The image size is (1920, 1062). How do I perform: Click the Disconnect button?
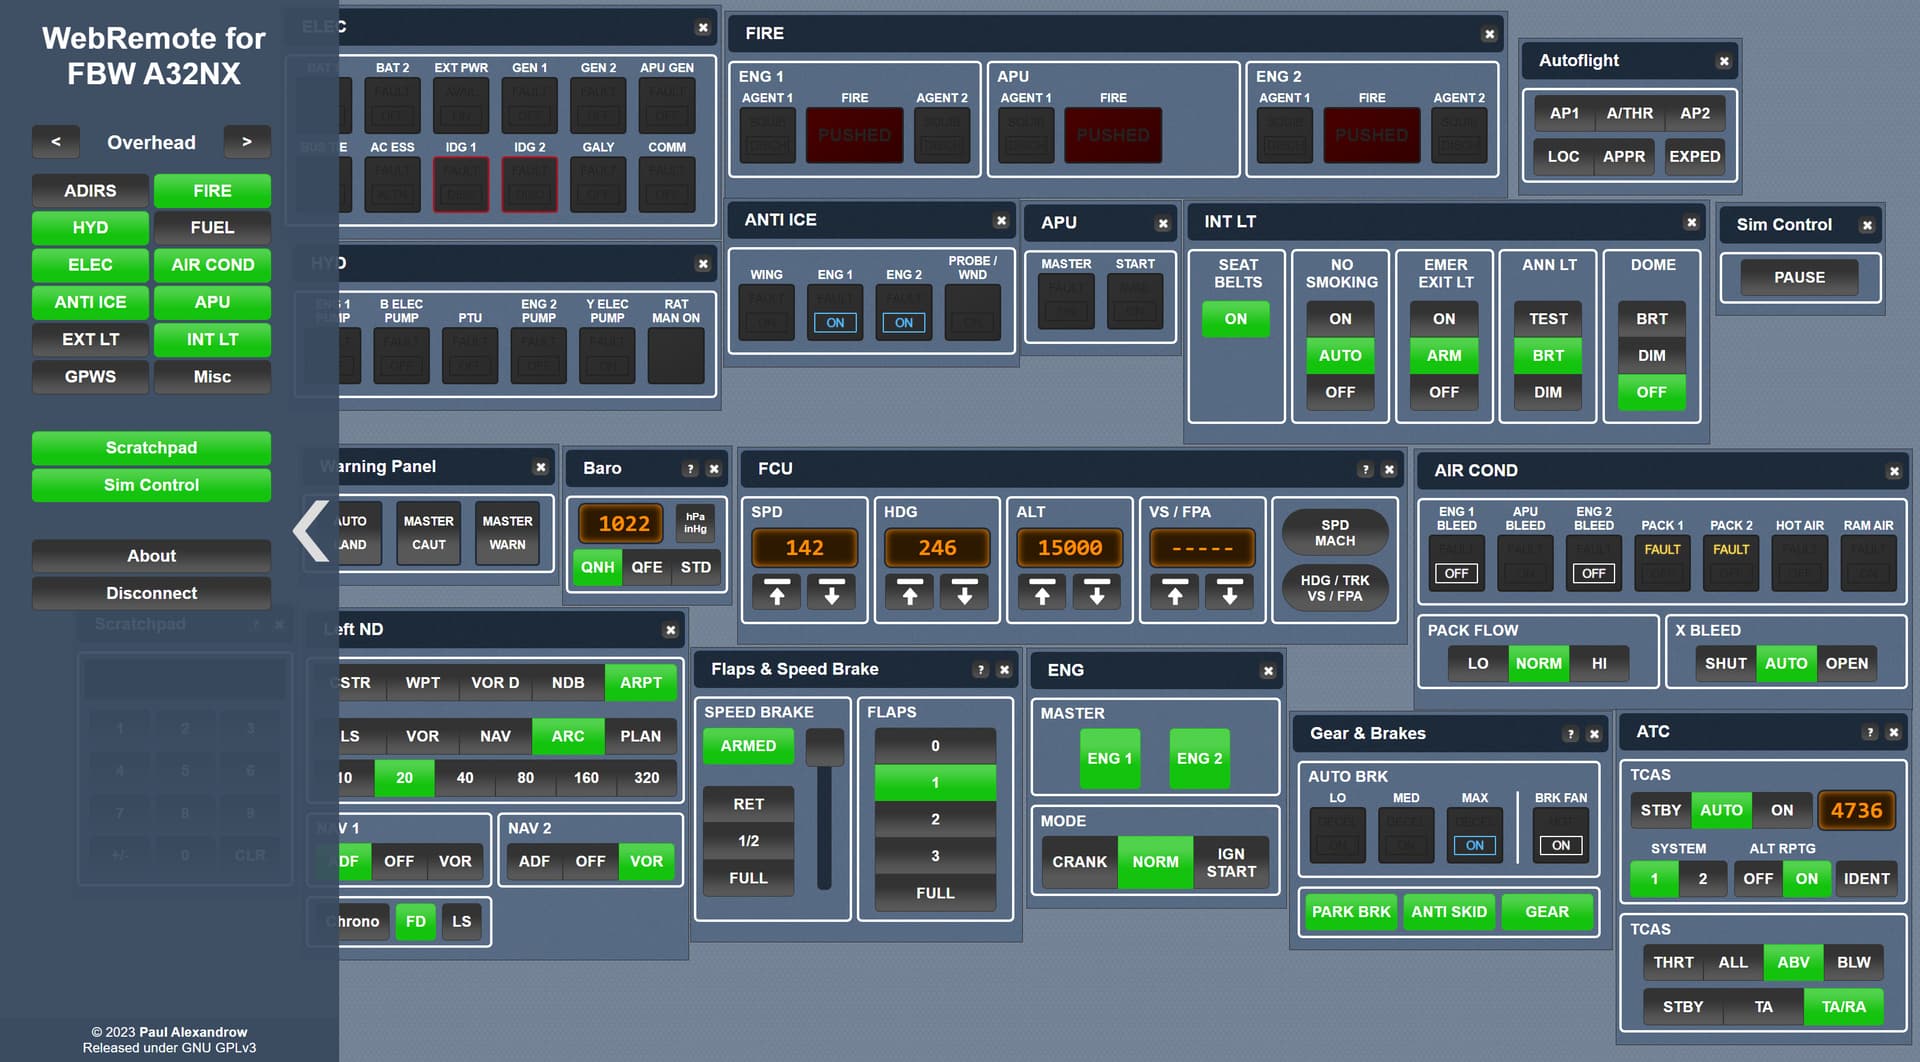(x=151, y=593)
